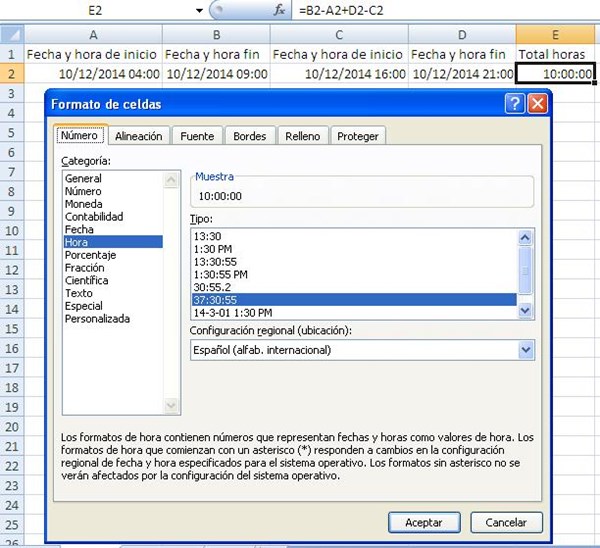The width and height of the screenshot is (600, 548).
Task: Pick the Fracción category
Action: point(113,267)
